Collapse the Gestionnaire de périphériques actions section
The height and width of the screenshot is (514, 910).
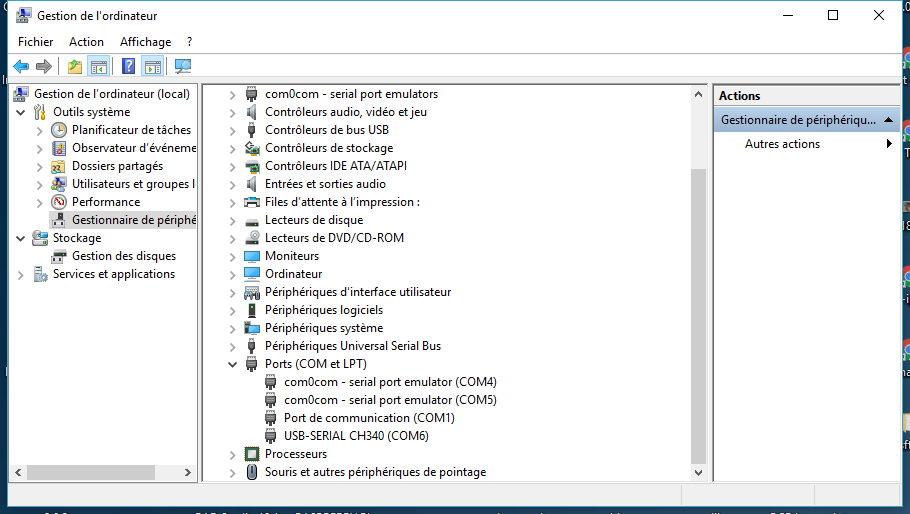pyautogui.click(x=888, y=120)
